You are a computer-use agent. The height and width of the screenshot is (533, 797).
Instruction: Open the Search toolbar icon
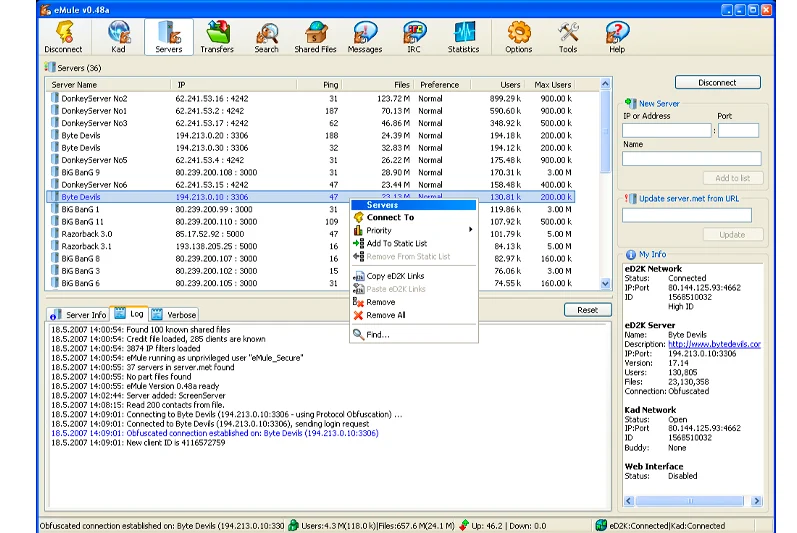pos(266,37)
